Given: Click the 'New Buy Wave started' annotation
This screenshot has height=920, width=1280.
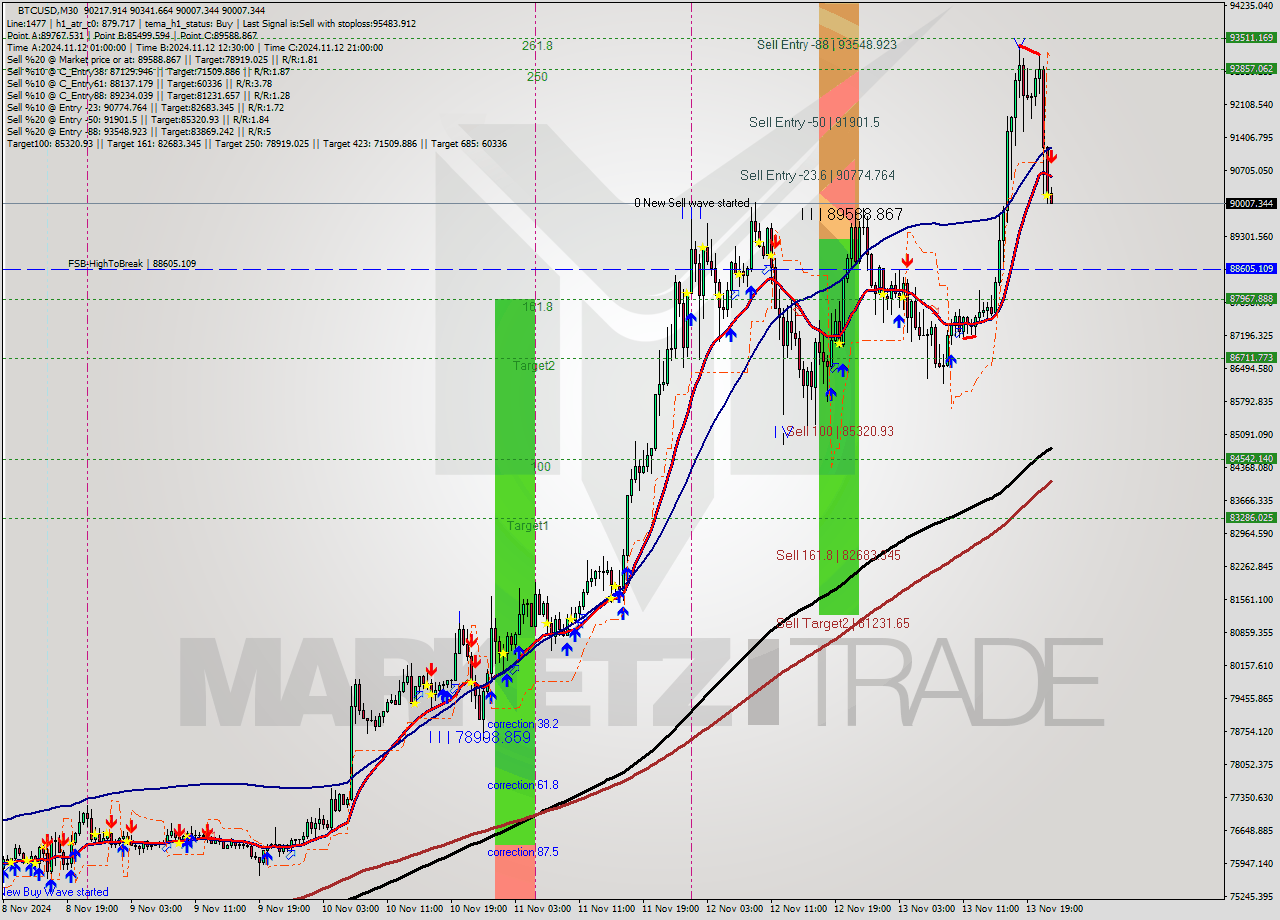Looking at the screenshot, I should [55, 892].
